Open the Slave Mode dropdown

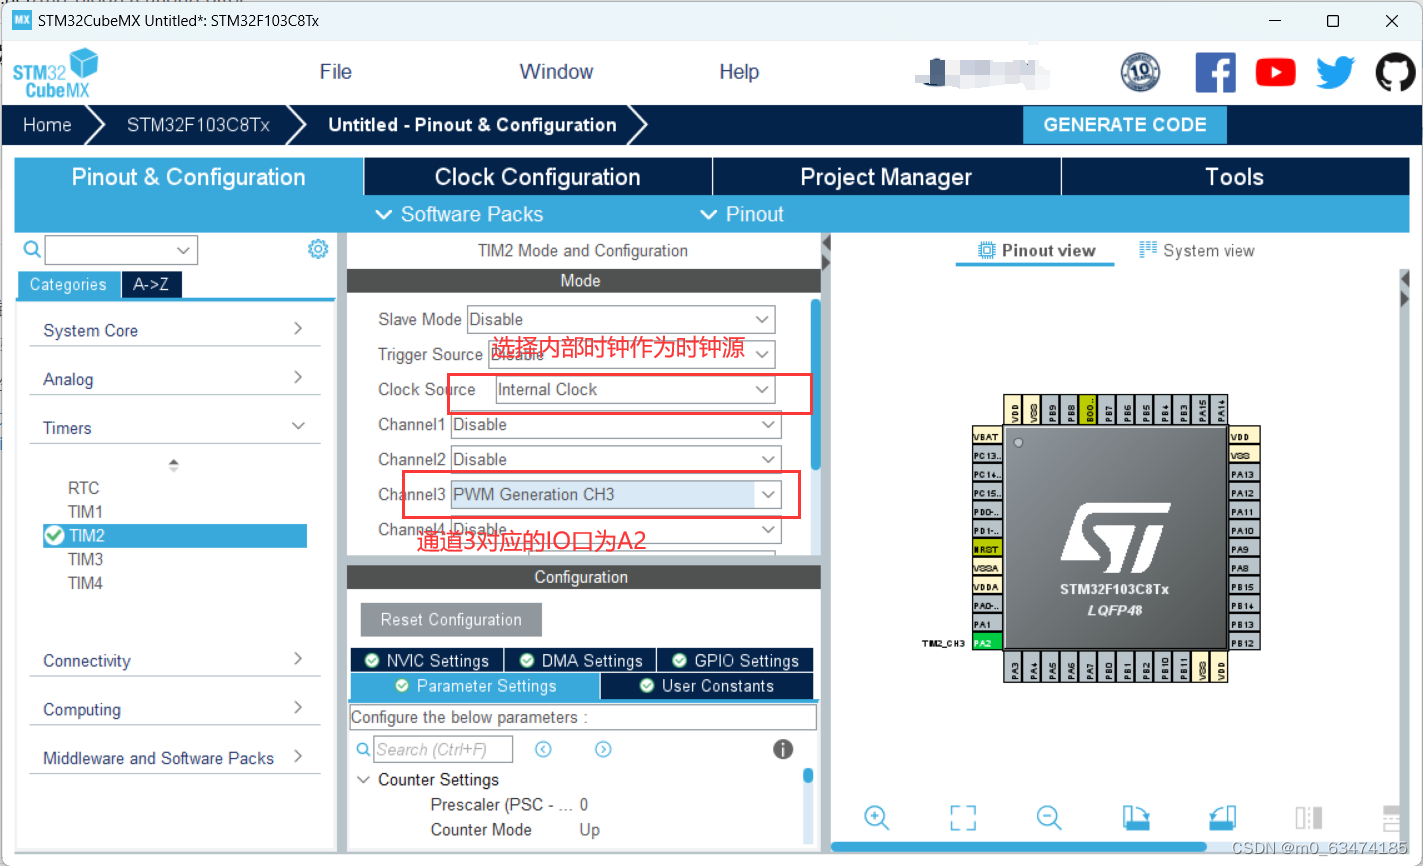tap(621, 319)
